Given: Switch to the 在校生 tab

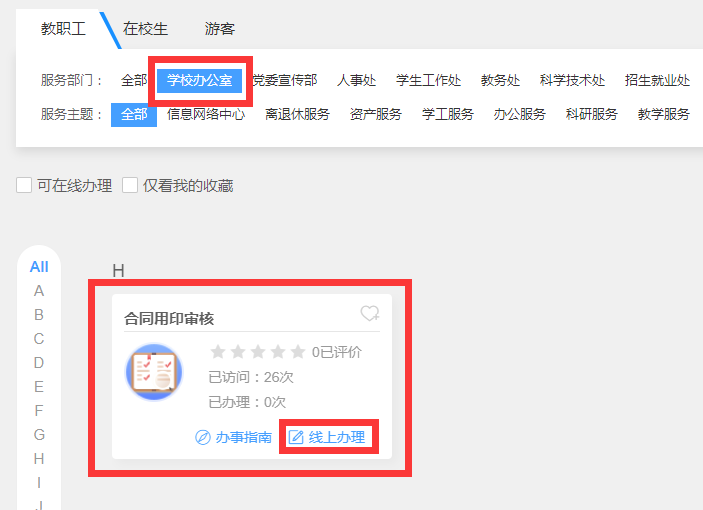Looking at the screenshot, I should coord(145,29).
